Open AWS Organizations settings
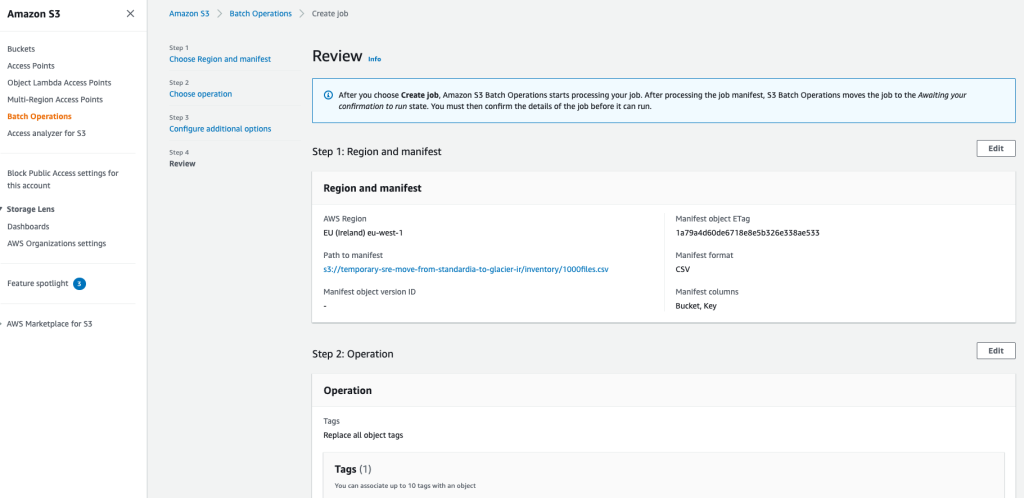Screen dimensions: 1024x498 tap(56, 243)
